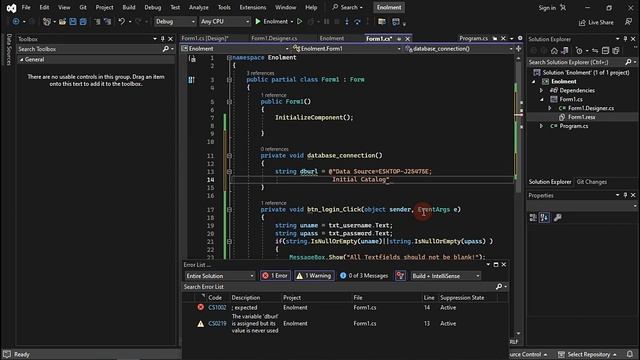Click Sync with Active Document icon
Screen dimensions: 640x360
595,51
